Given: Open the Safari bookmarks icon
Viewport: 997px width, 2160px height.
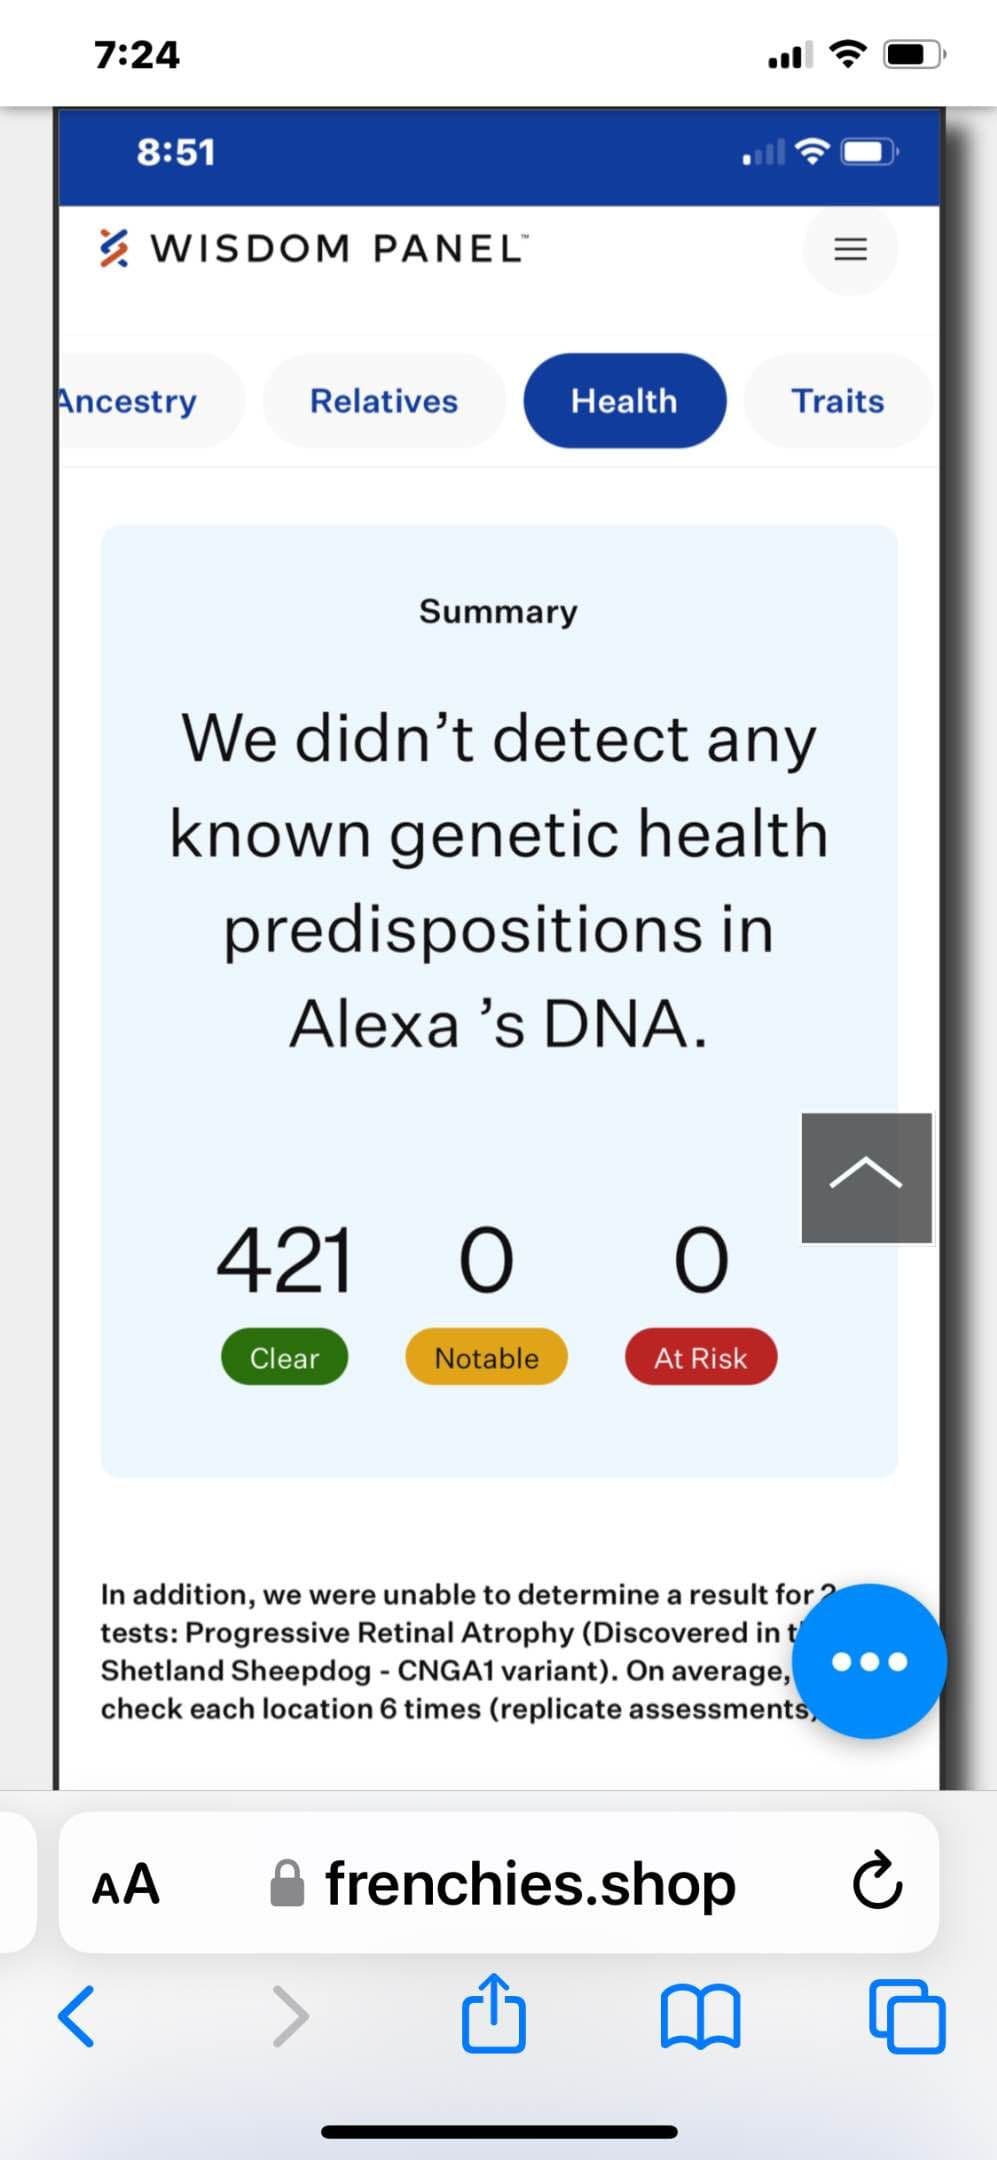Looking at the screenshot, I should [701, 2016].
